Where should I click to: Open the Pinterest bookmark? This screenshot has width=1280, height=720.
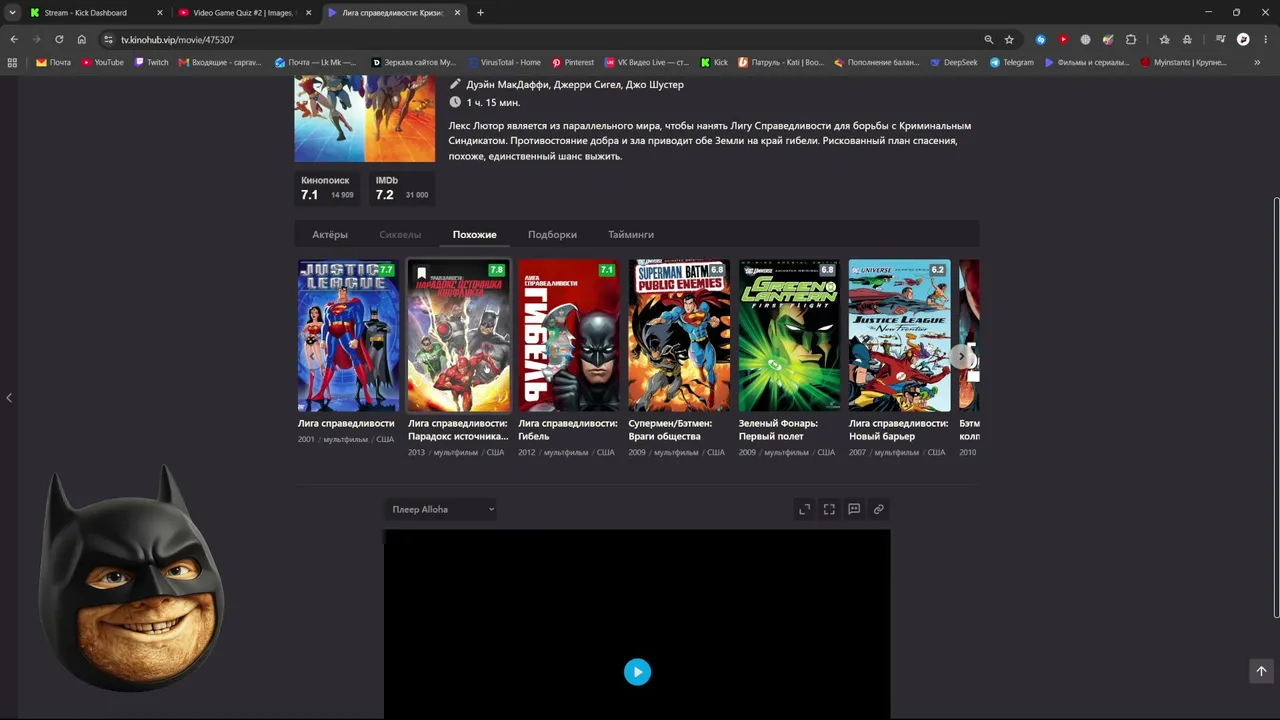(573, 62)
